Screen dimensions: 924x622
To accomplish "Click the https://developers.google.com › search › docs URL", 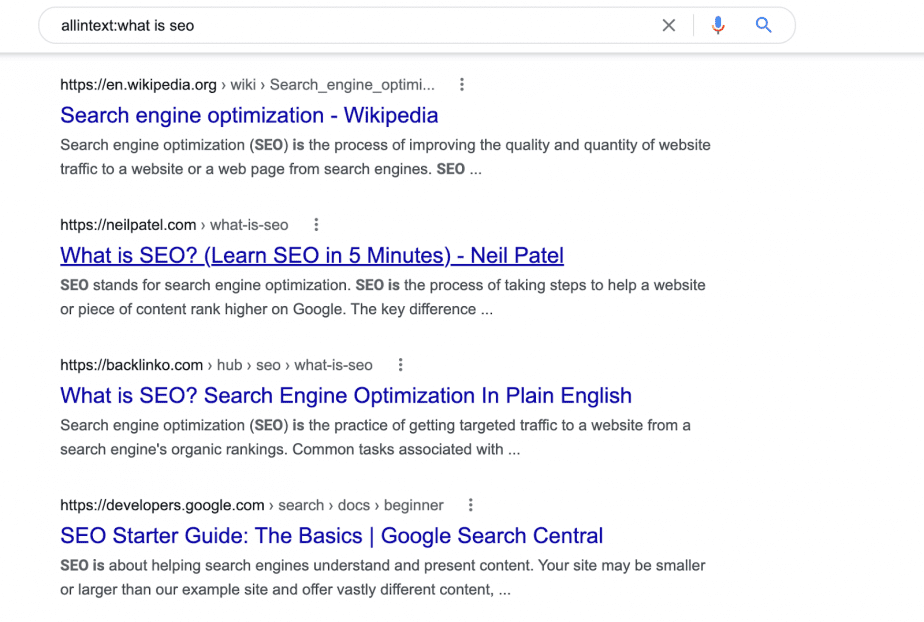I will [x=252, y=505].
